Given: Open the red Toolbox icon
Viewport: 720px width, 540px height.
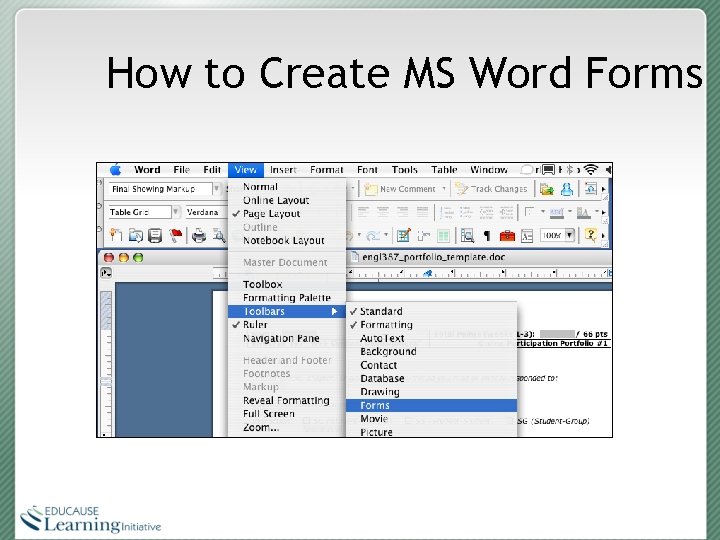Looking at the screenshot, I should (507, 236).
